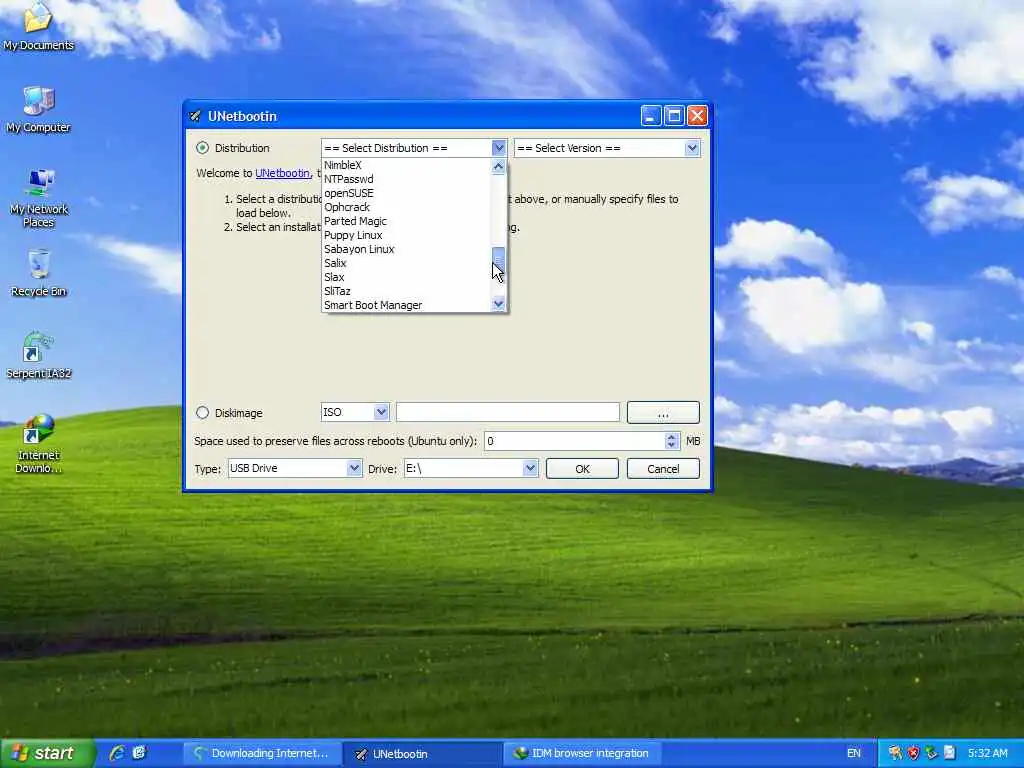
Task: Click the second quick launch icon
Action: tap(139, 753)
